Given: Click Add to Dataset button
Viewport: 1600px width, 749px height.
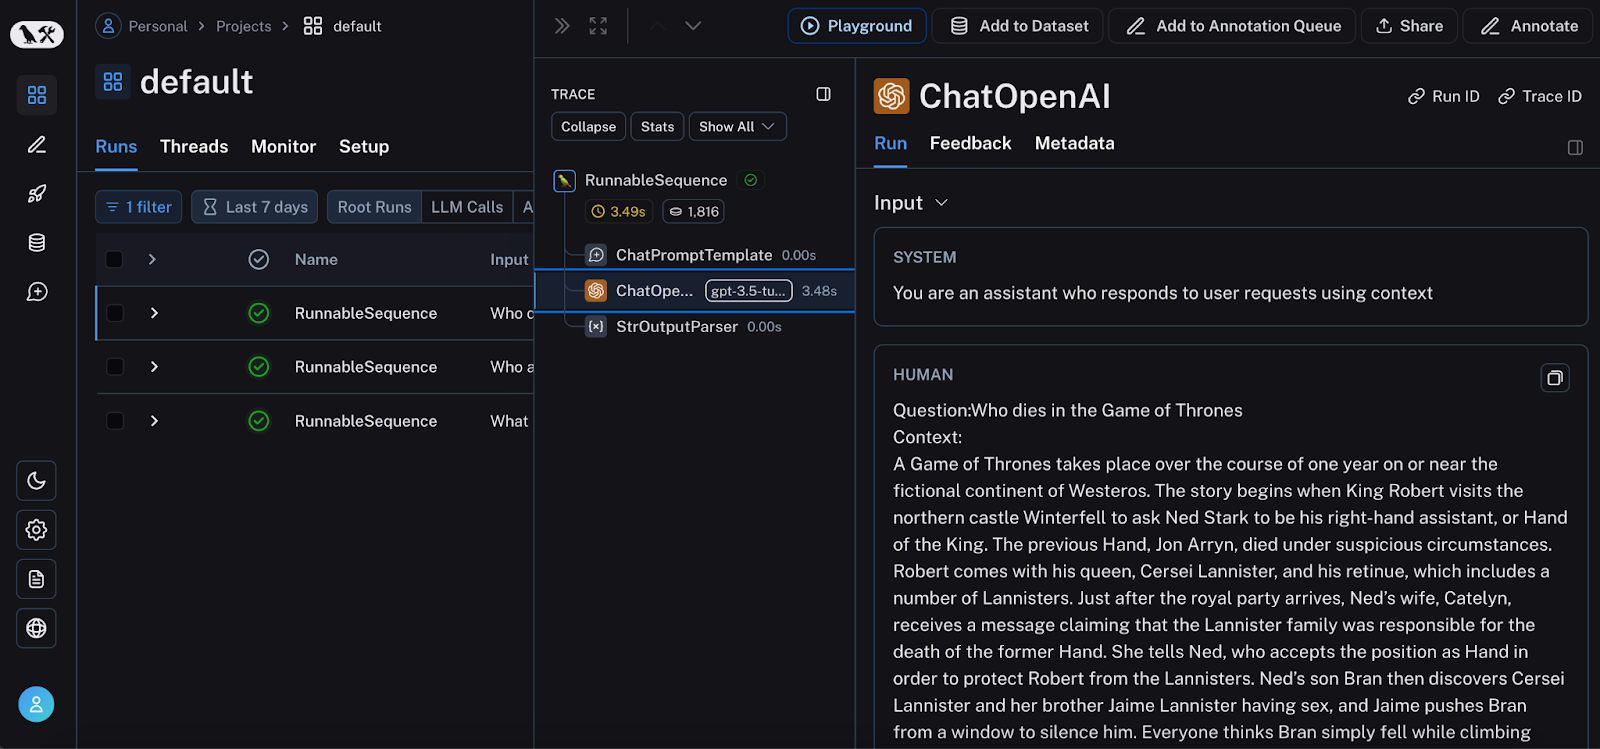Looking at the screenshot, I should pos(1018,26).
